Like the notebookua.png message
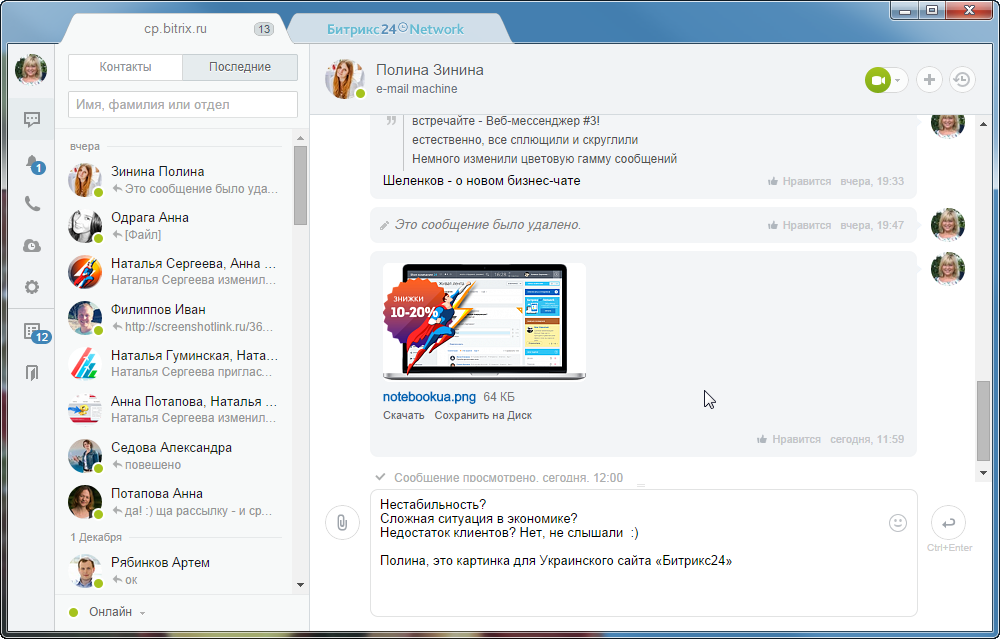1000x639 pixels. [789, 439]
